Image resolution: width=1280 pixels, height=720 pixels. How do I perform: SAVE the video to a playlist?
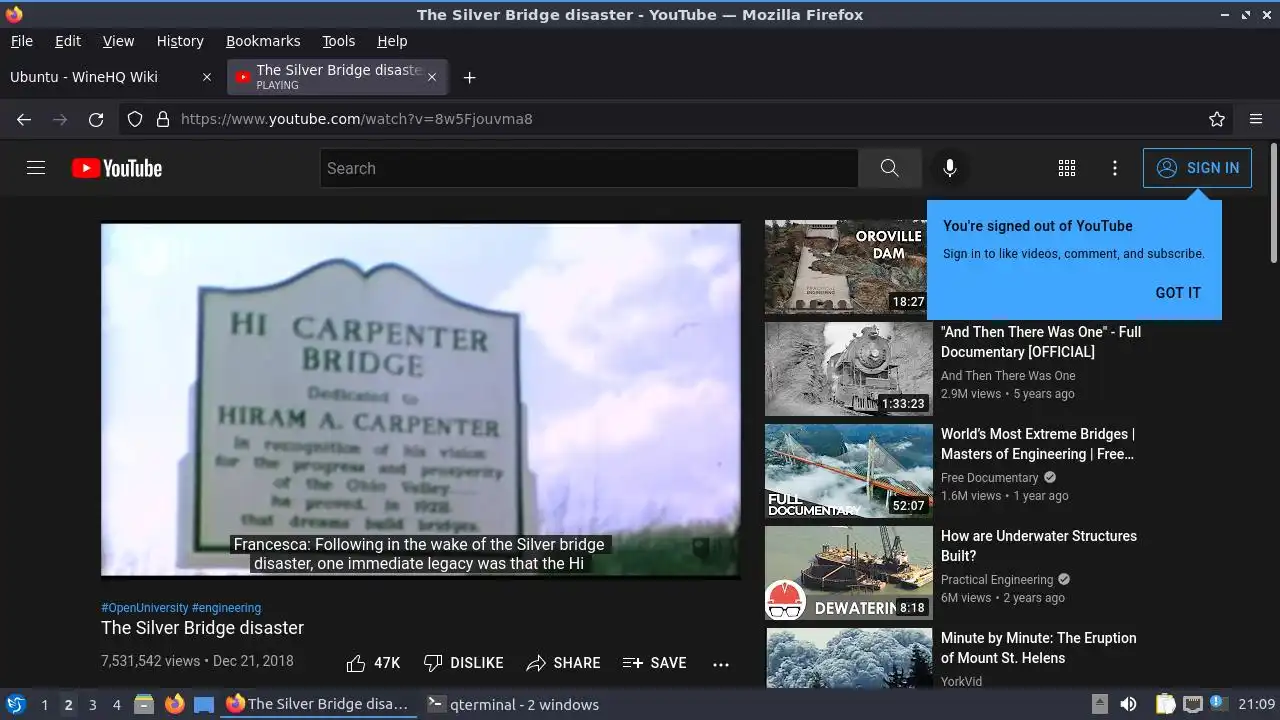(x=654, y=663)
